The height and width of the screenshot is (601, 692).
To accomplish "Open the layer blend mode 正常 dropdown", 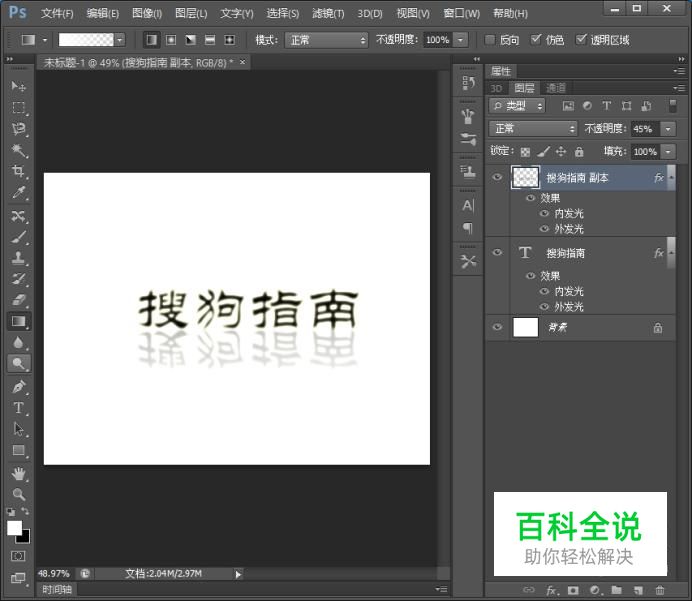I will (533, 129).
